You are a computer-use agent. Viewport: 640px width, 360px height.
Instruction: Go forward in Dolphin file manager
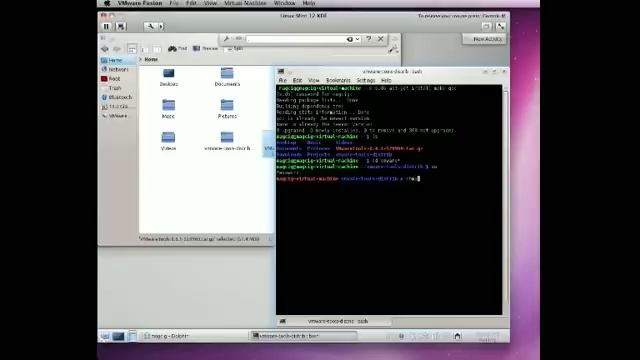coord(117,49)
